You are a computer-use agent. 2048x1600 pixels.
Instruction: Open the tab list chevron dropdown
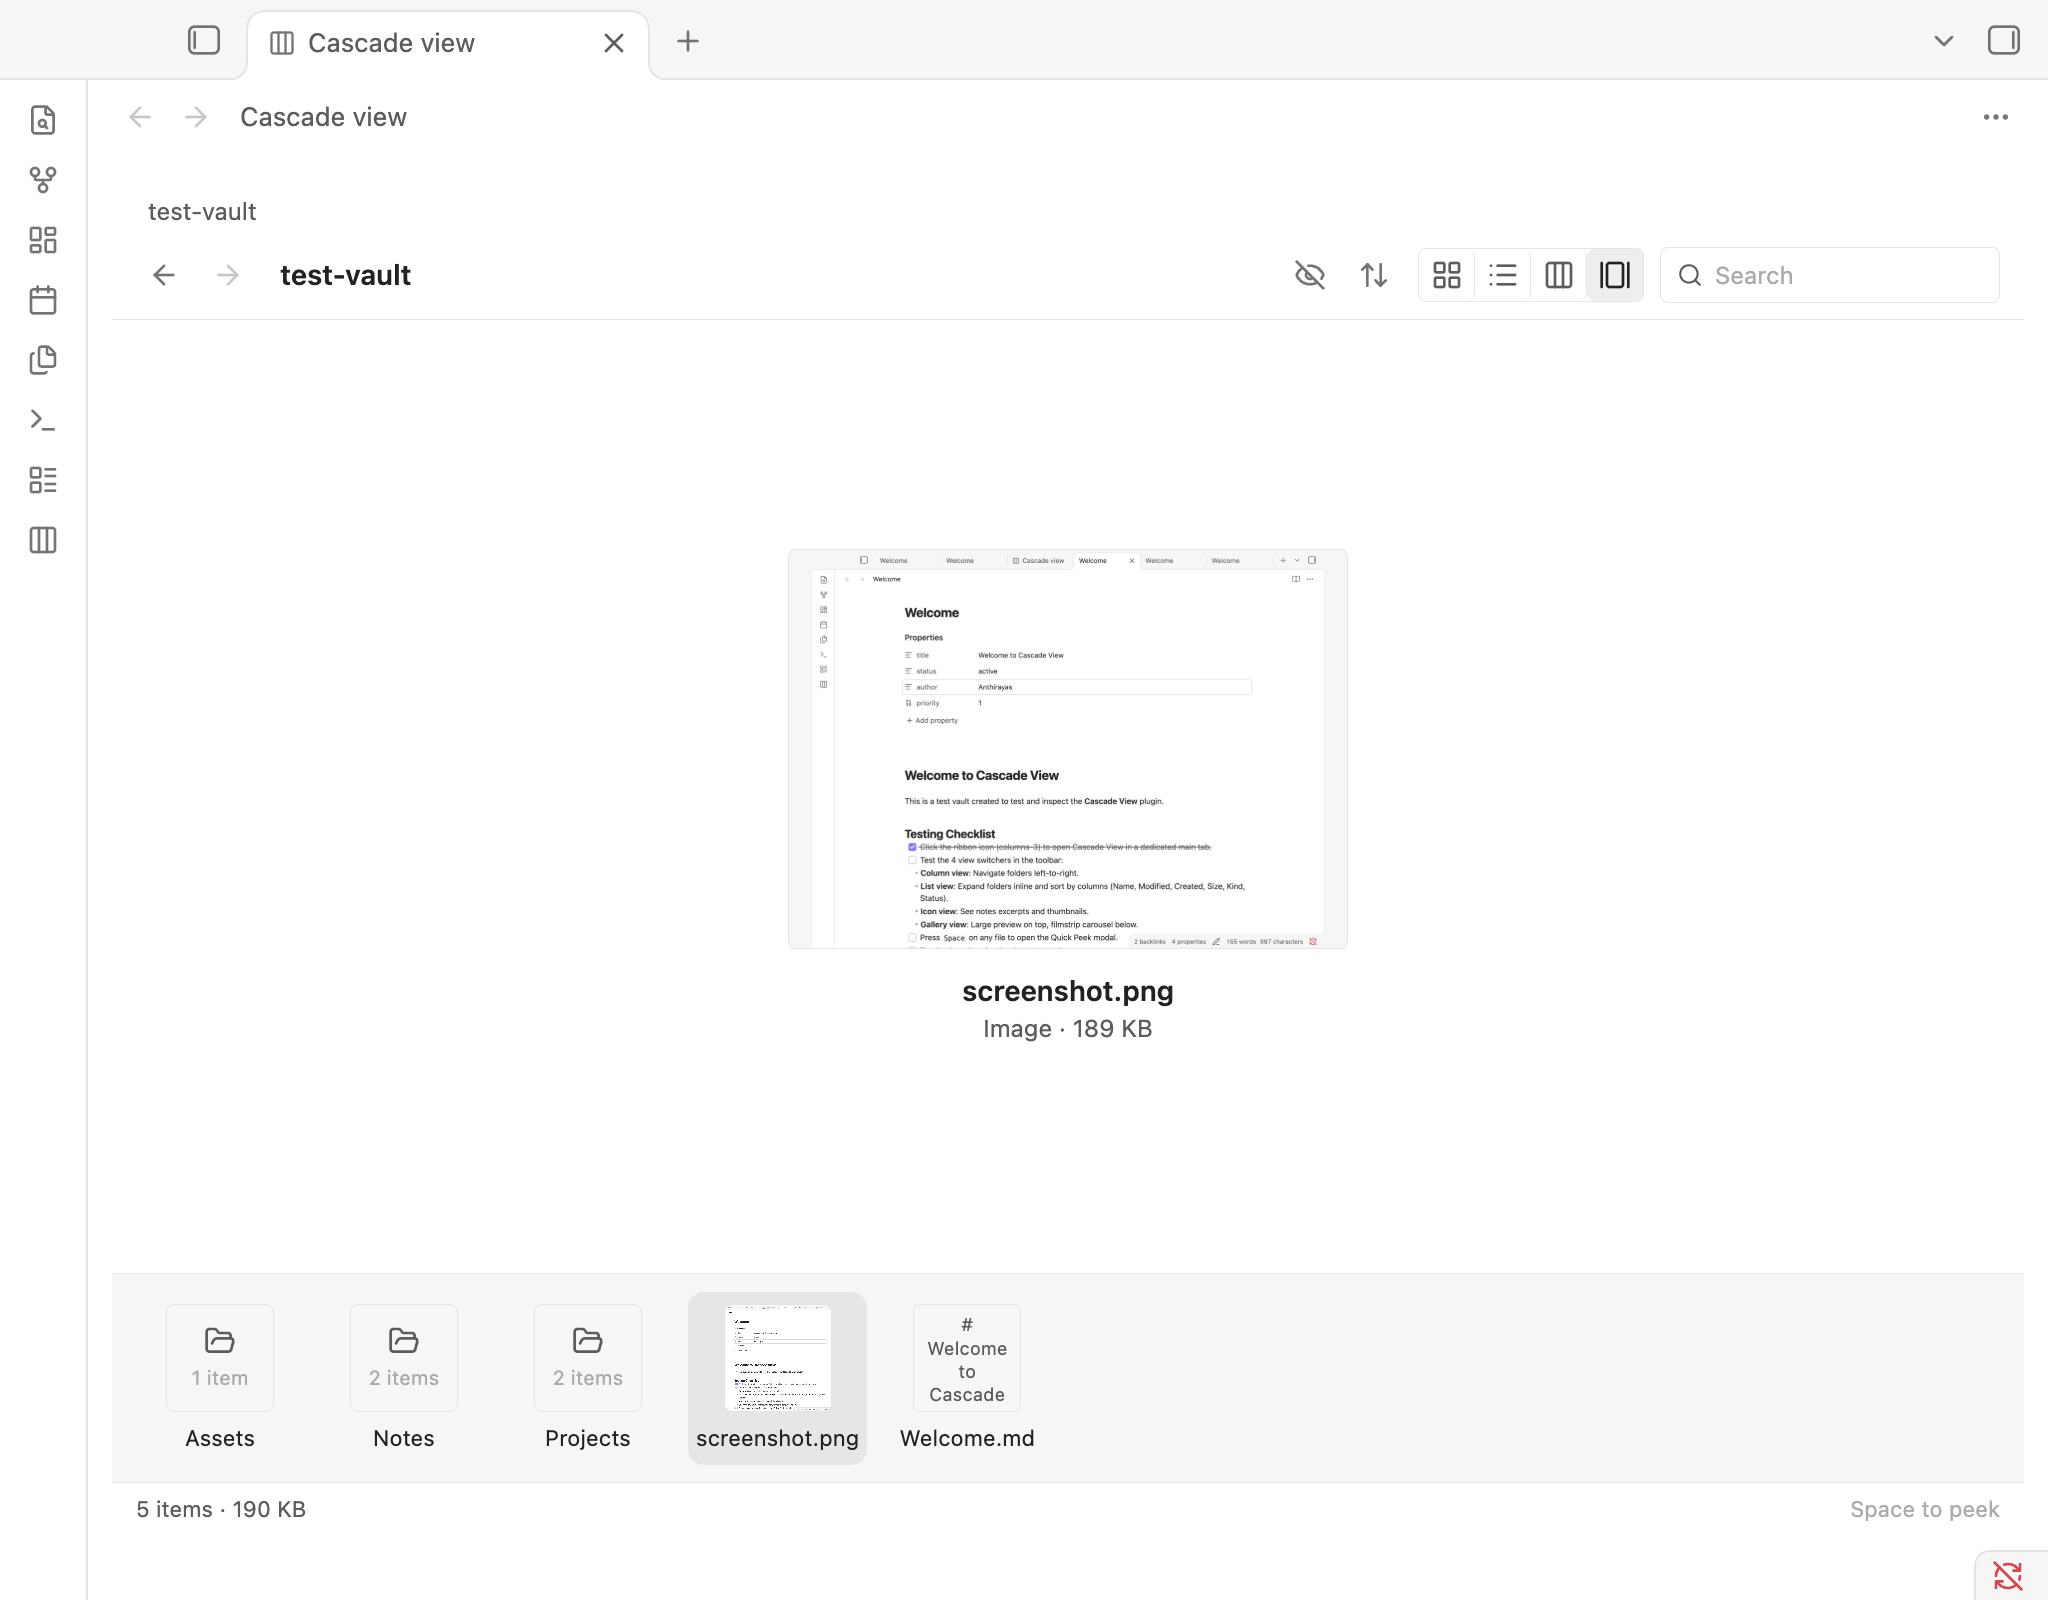pos(1944,41)
